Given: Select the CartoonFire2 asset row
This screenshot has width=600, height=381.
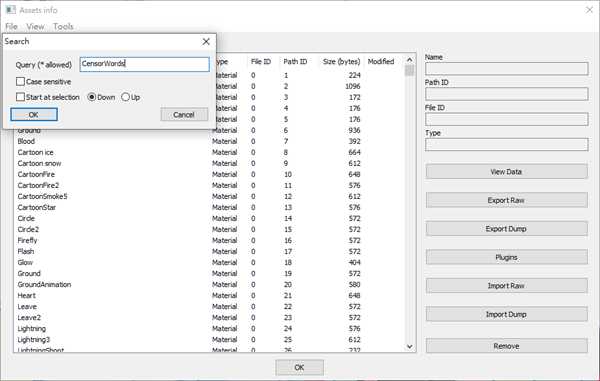Looking at the screenshot, I should [x=208, y=185].
